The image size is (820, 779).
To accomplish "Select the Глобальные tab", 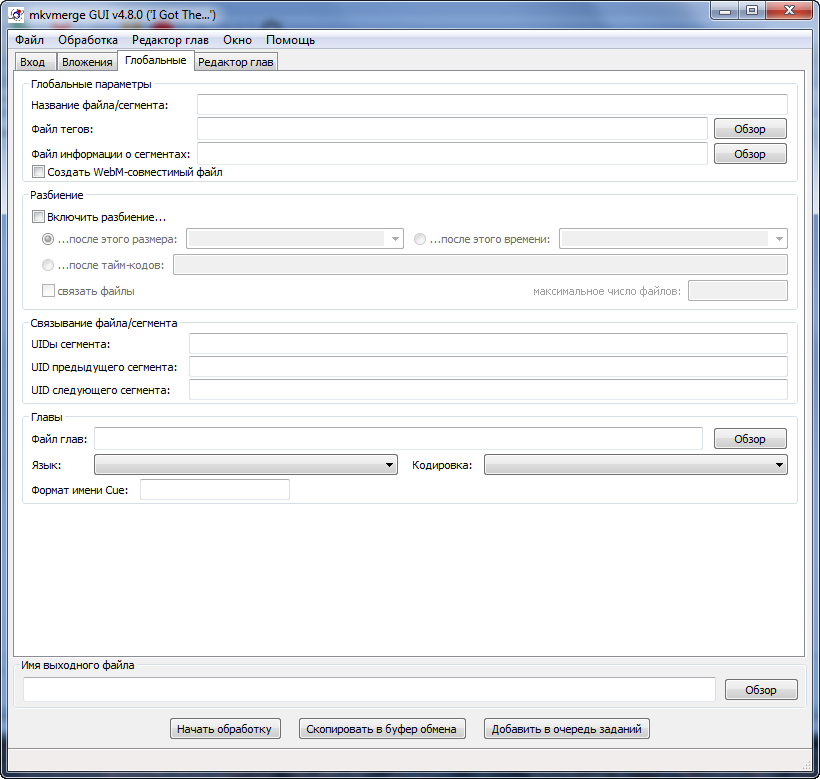I will pos(156,61).
